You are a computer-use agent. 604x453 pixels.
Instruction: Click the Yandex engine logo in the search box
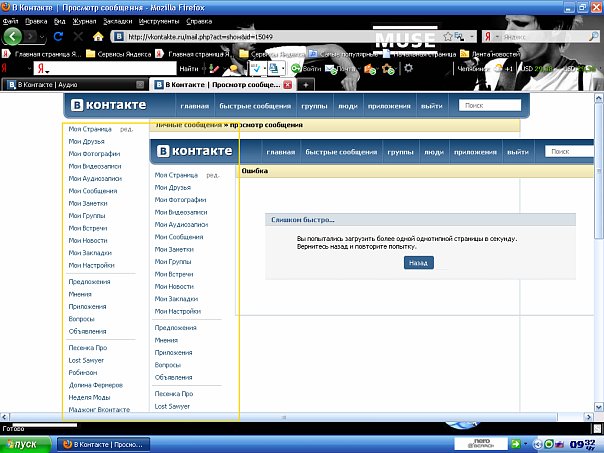(487, 37)
